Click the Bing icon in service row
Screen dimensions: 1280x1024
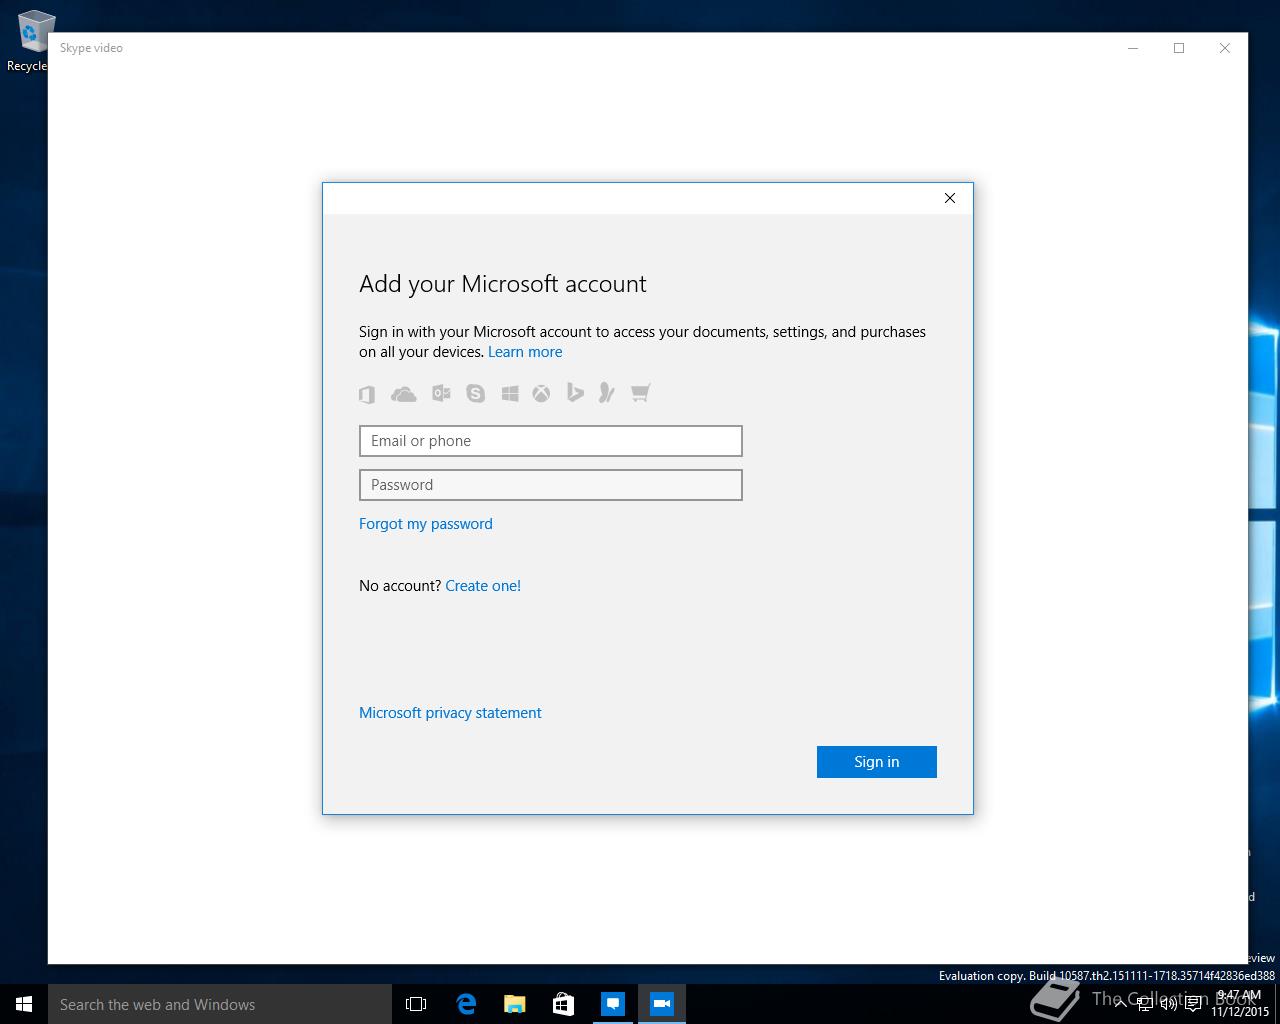tap(575, 392)
